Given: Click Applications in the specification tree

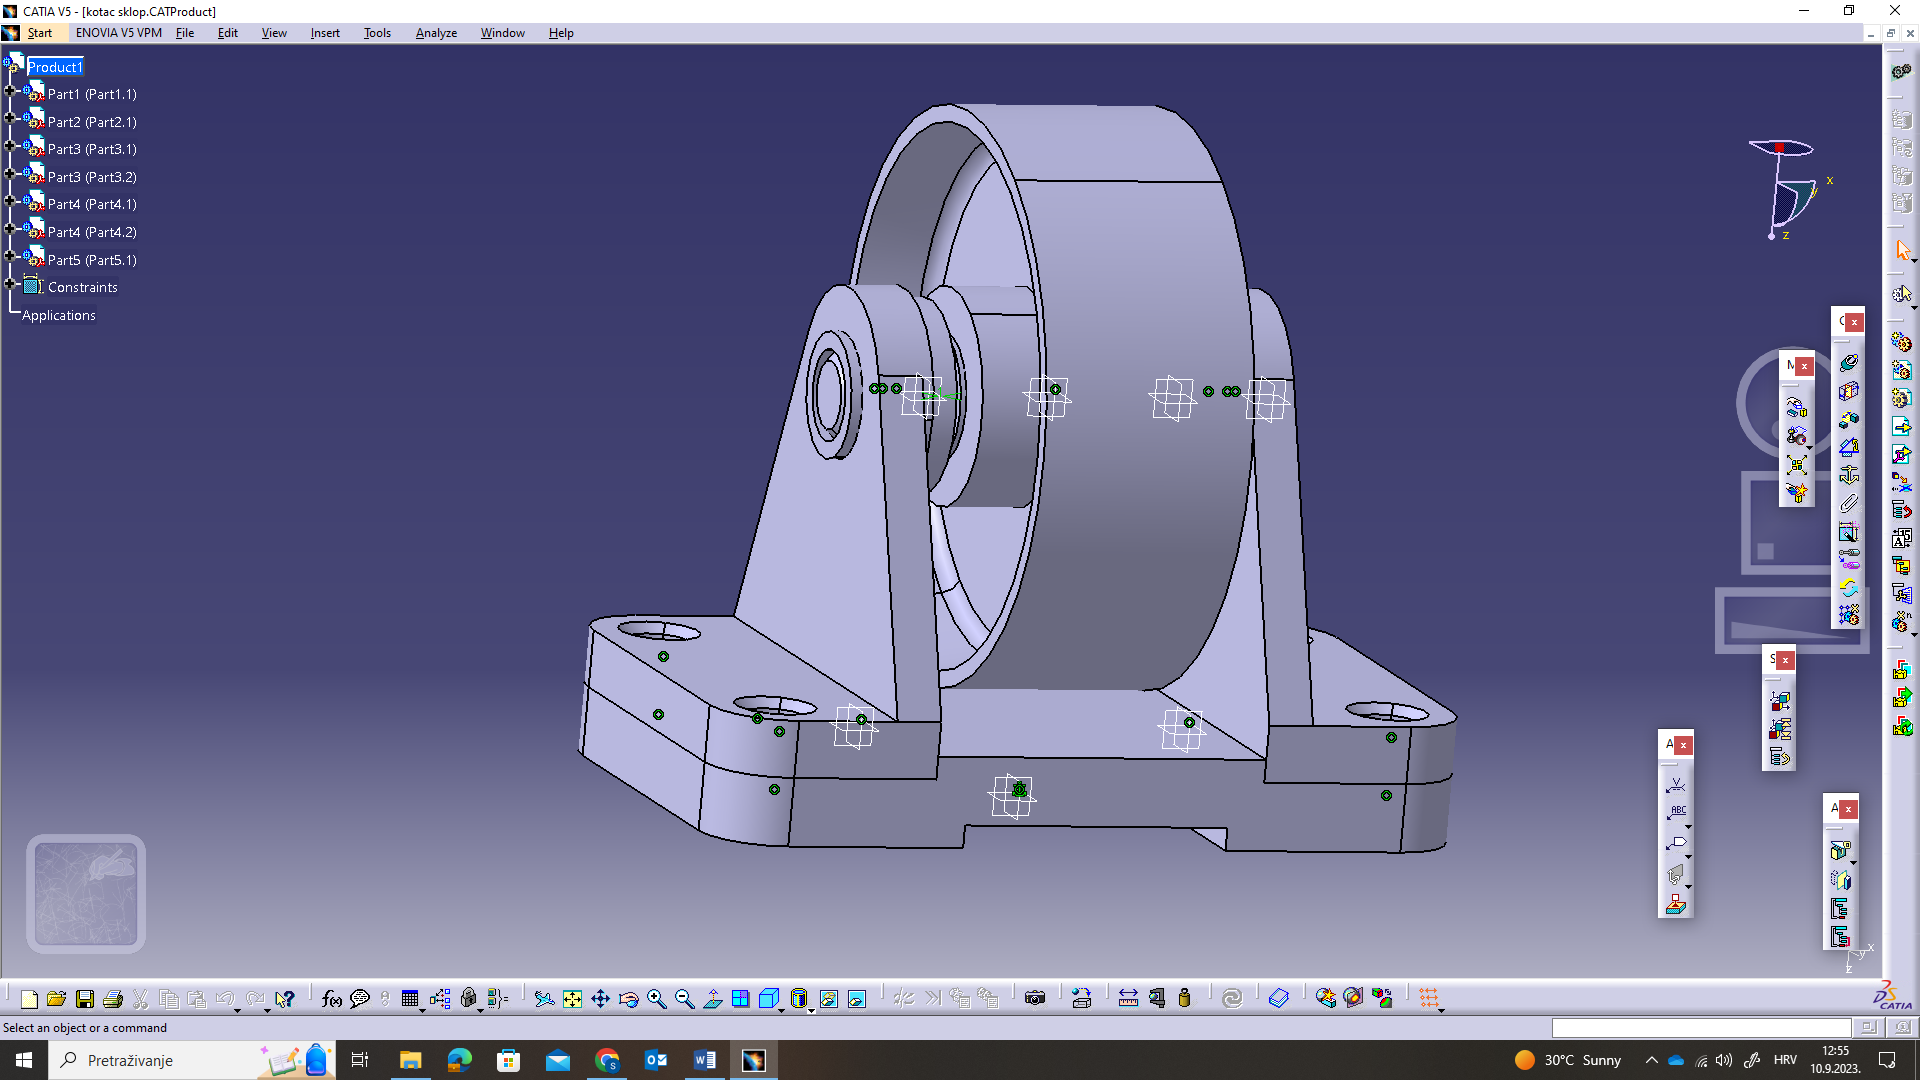Looking at the screenshot, I should click(x=59, y=315).
